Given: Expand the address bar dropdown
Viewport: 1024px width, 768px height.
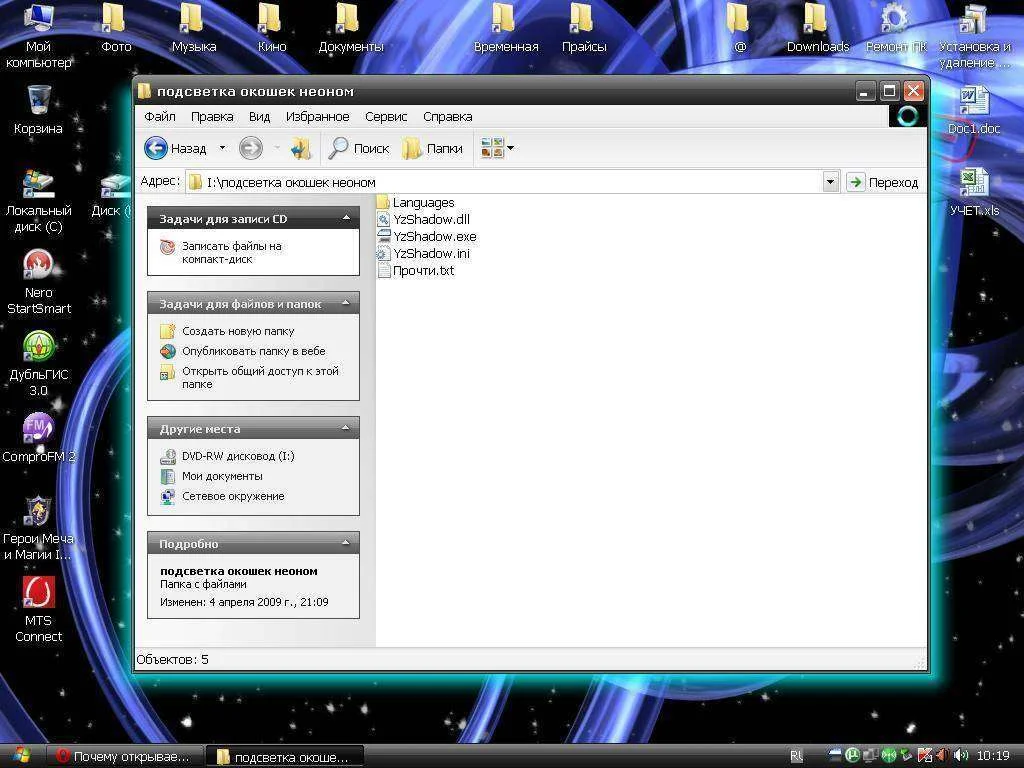Looking at the screenshot, I should [830, 182].
